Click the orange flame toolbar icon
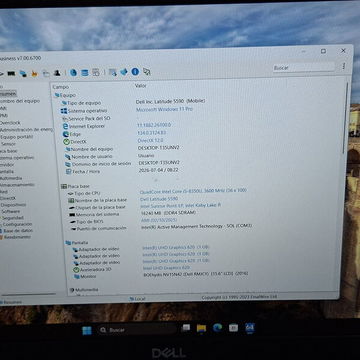Screen dimensions: 360x360 pos(34,73)
